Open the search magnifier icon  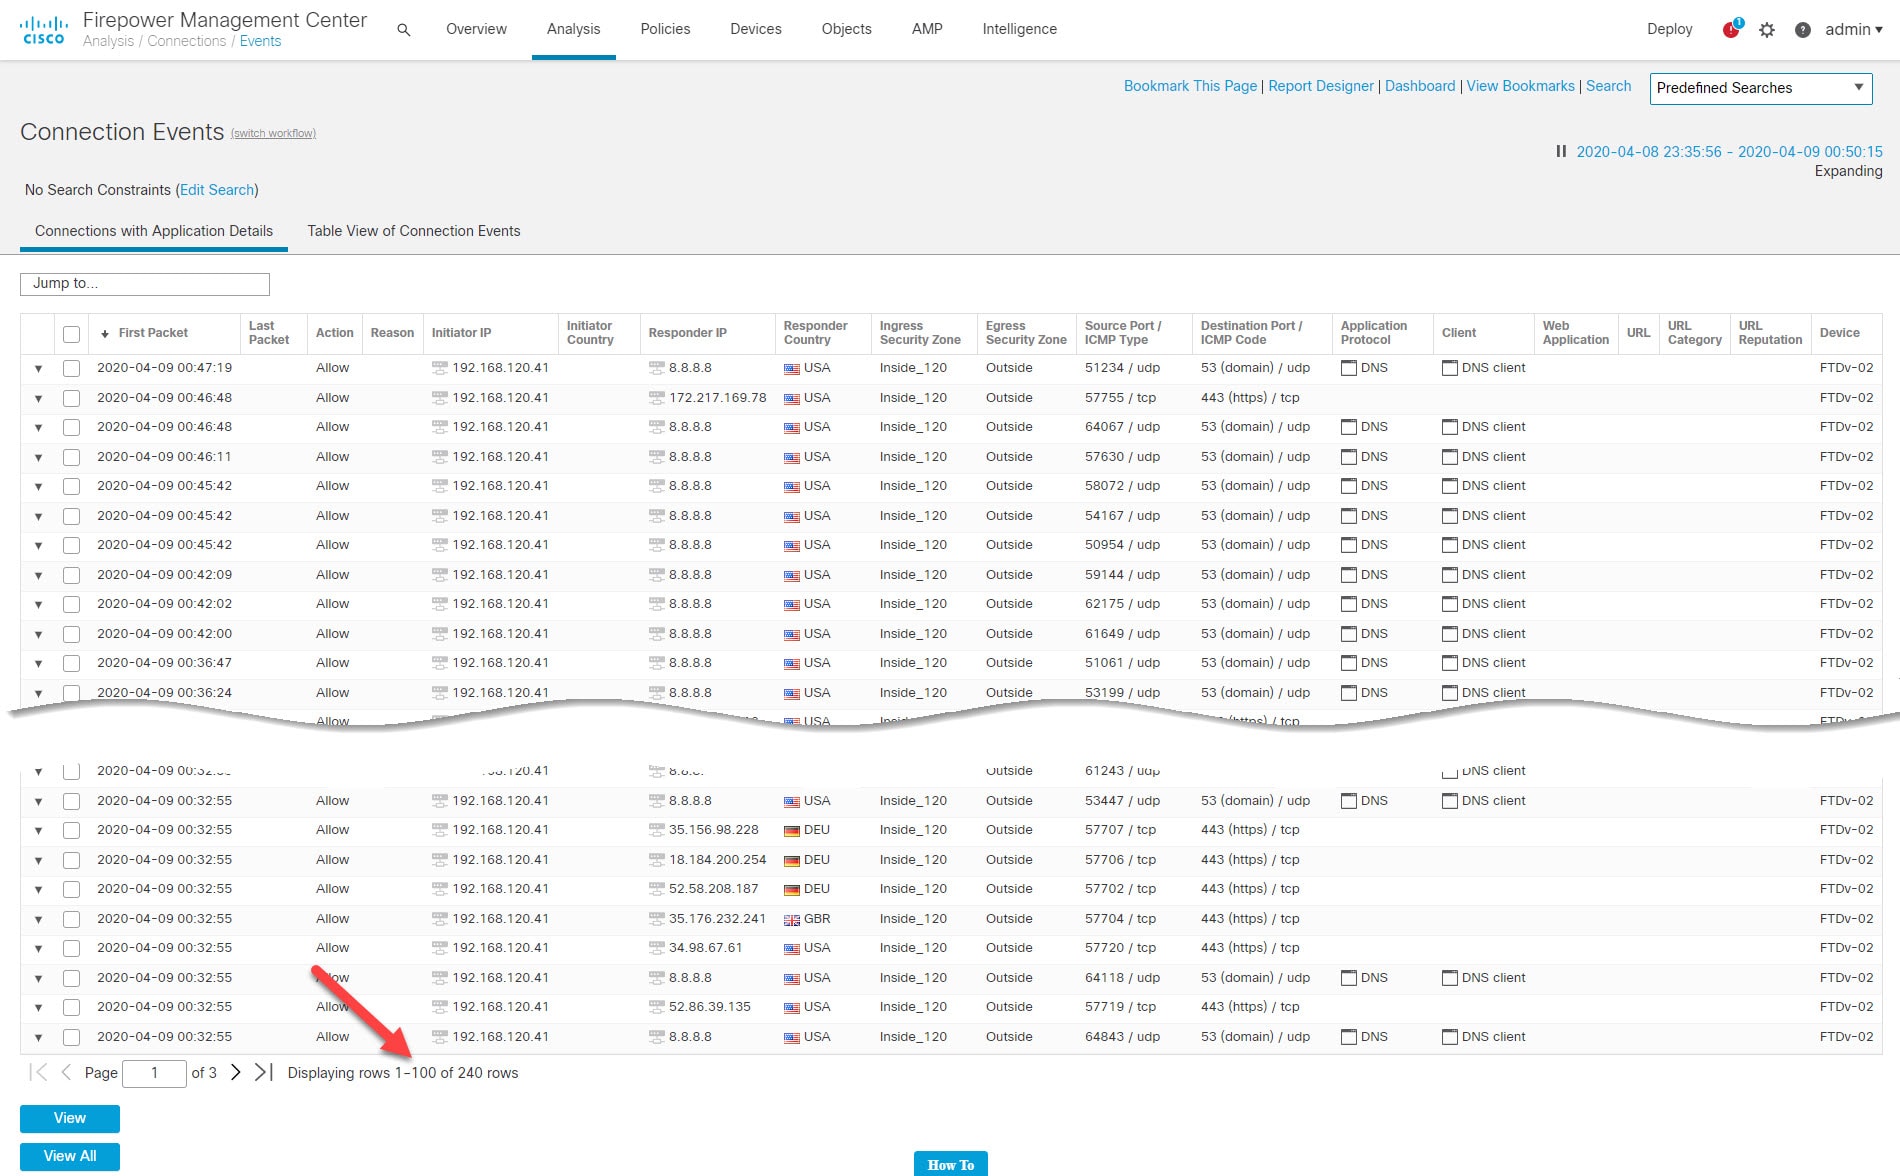404,30
